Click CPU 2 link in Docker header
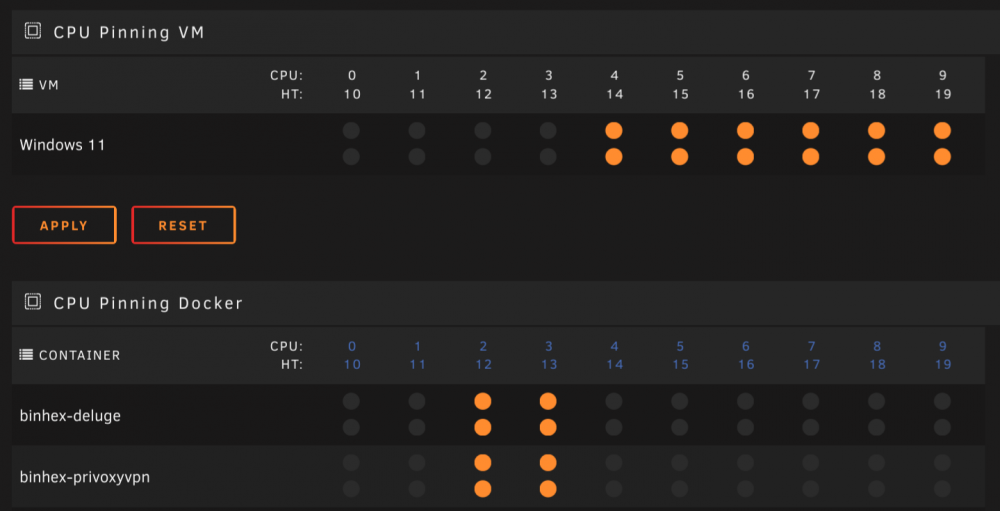 click(x=483, y=346)
